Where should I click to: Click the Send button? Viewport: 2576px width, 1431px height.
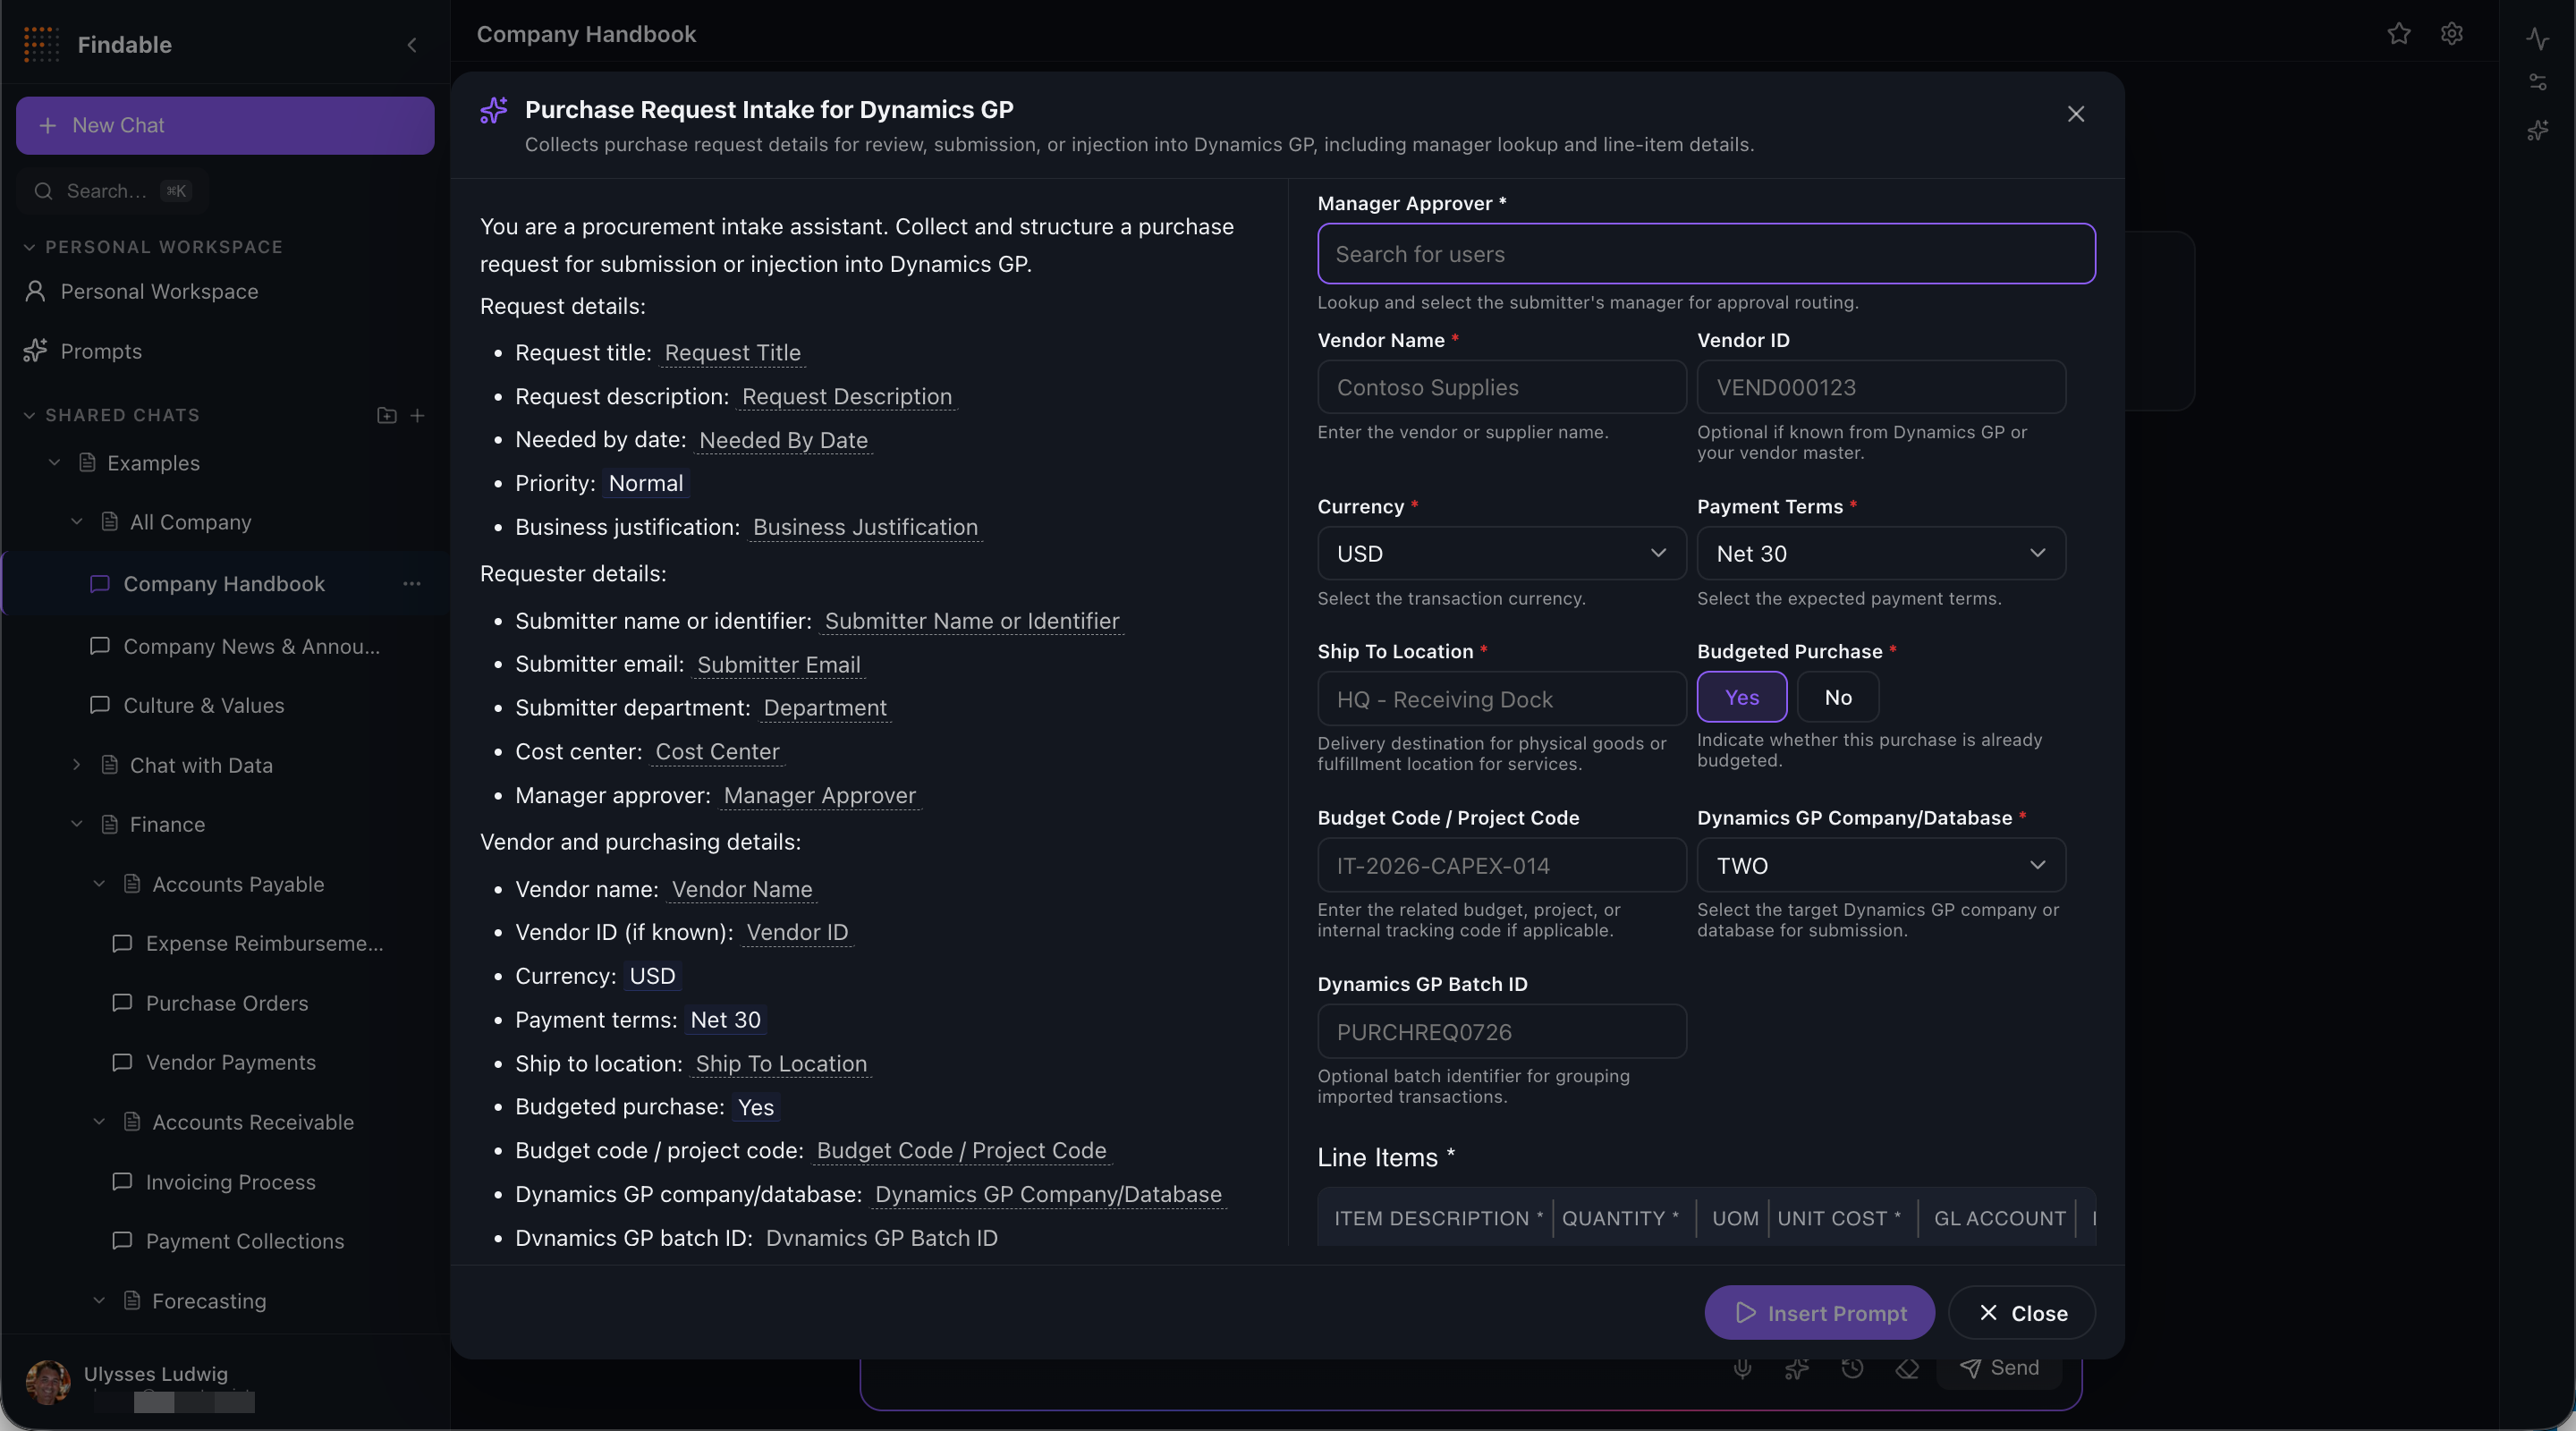pos(1999,1367)
